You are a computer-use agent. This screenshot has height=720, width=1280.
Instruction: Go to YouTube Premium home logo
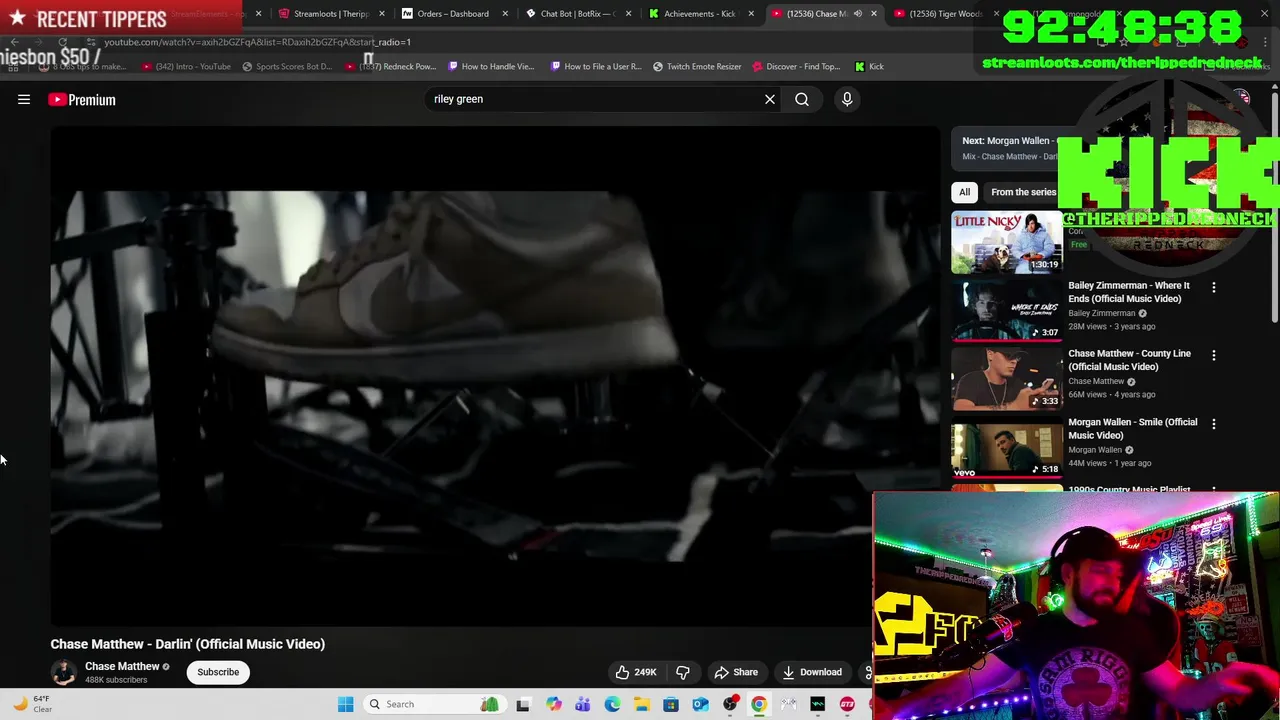pyautogui.click(x=82, y=99)
